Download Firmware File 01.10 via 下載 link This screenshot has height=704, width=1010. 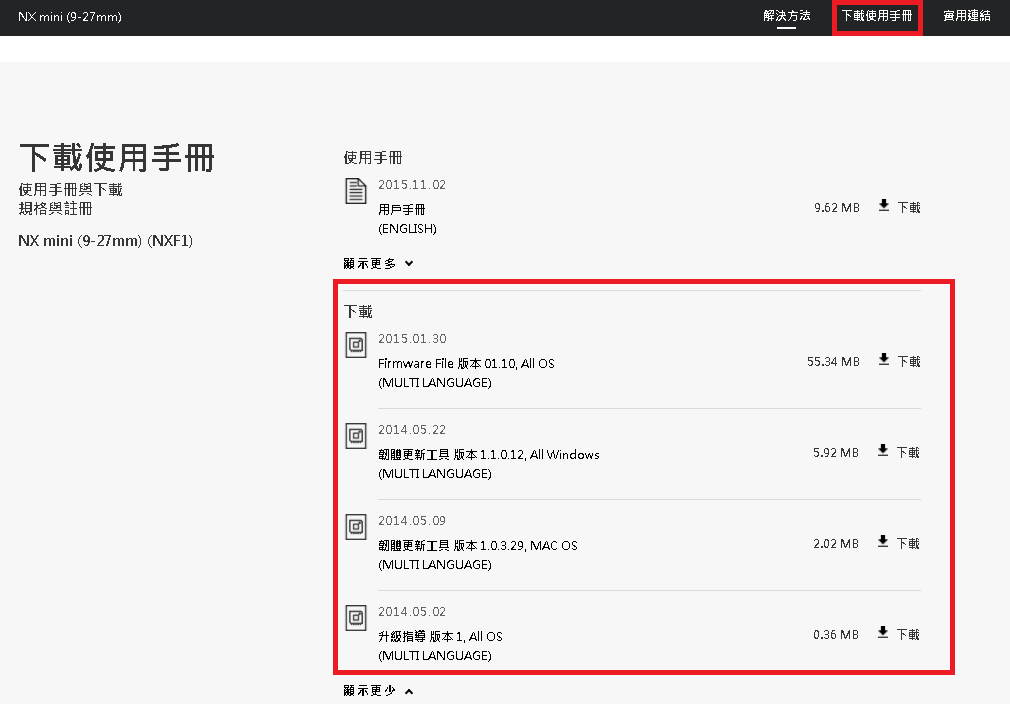tap(909, 361)
